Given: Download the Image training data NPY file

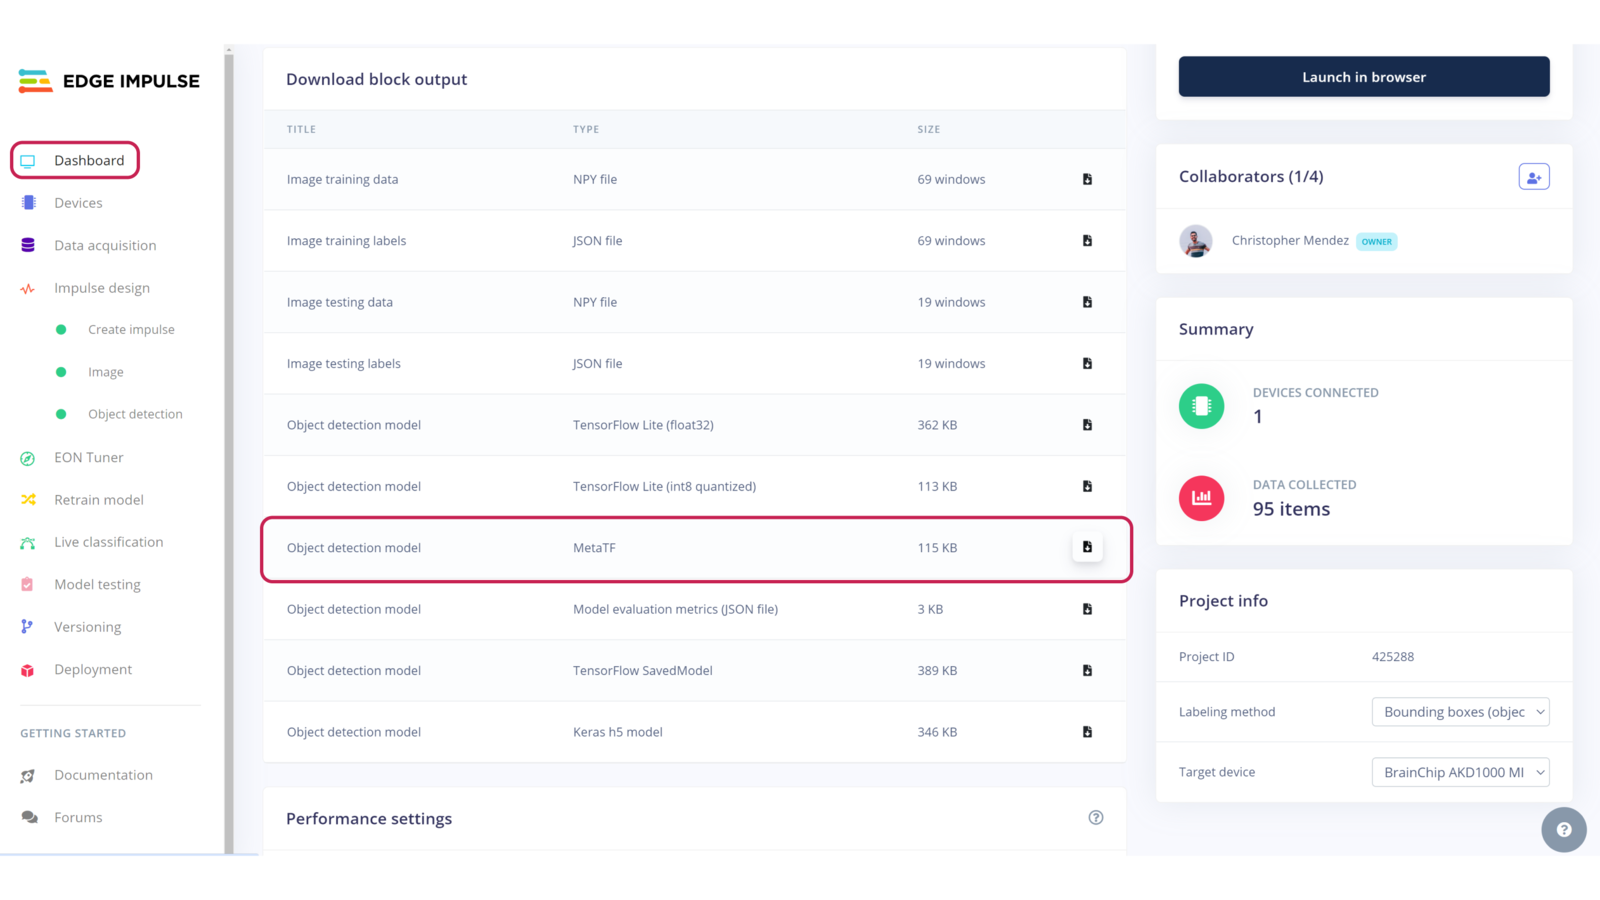Looking at the screenshot, I should 1087,179.
